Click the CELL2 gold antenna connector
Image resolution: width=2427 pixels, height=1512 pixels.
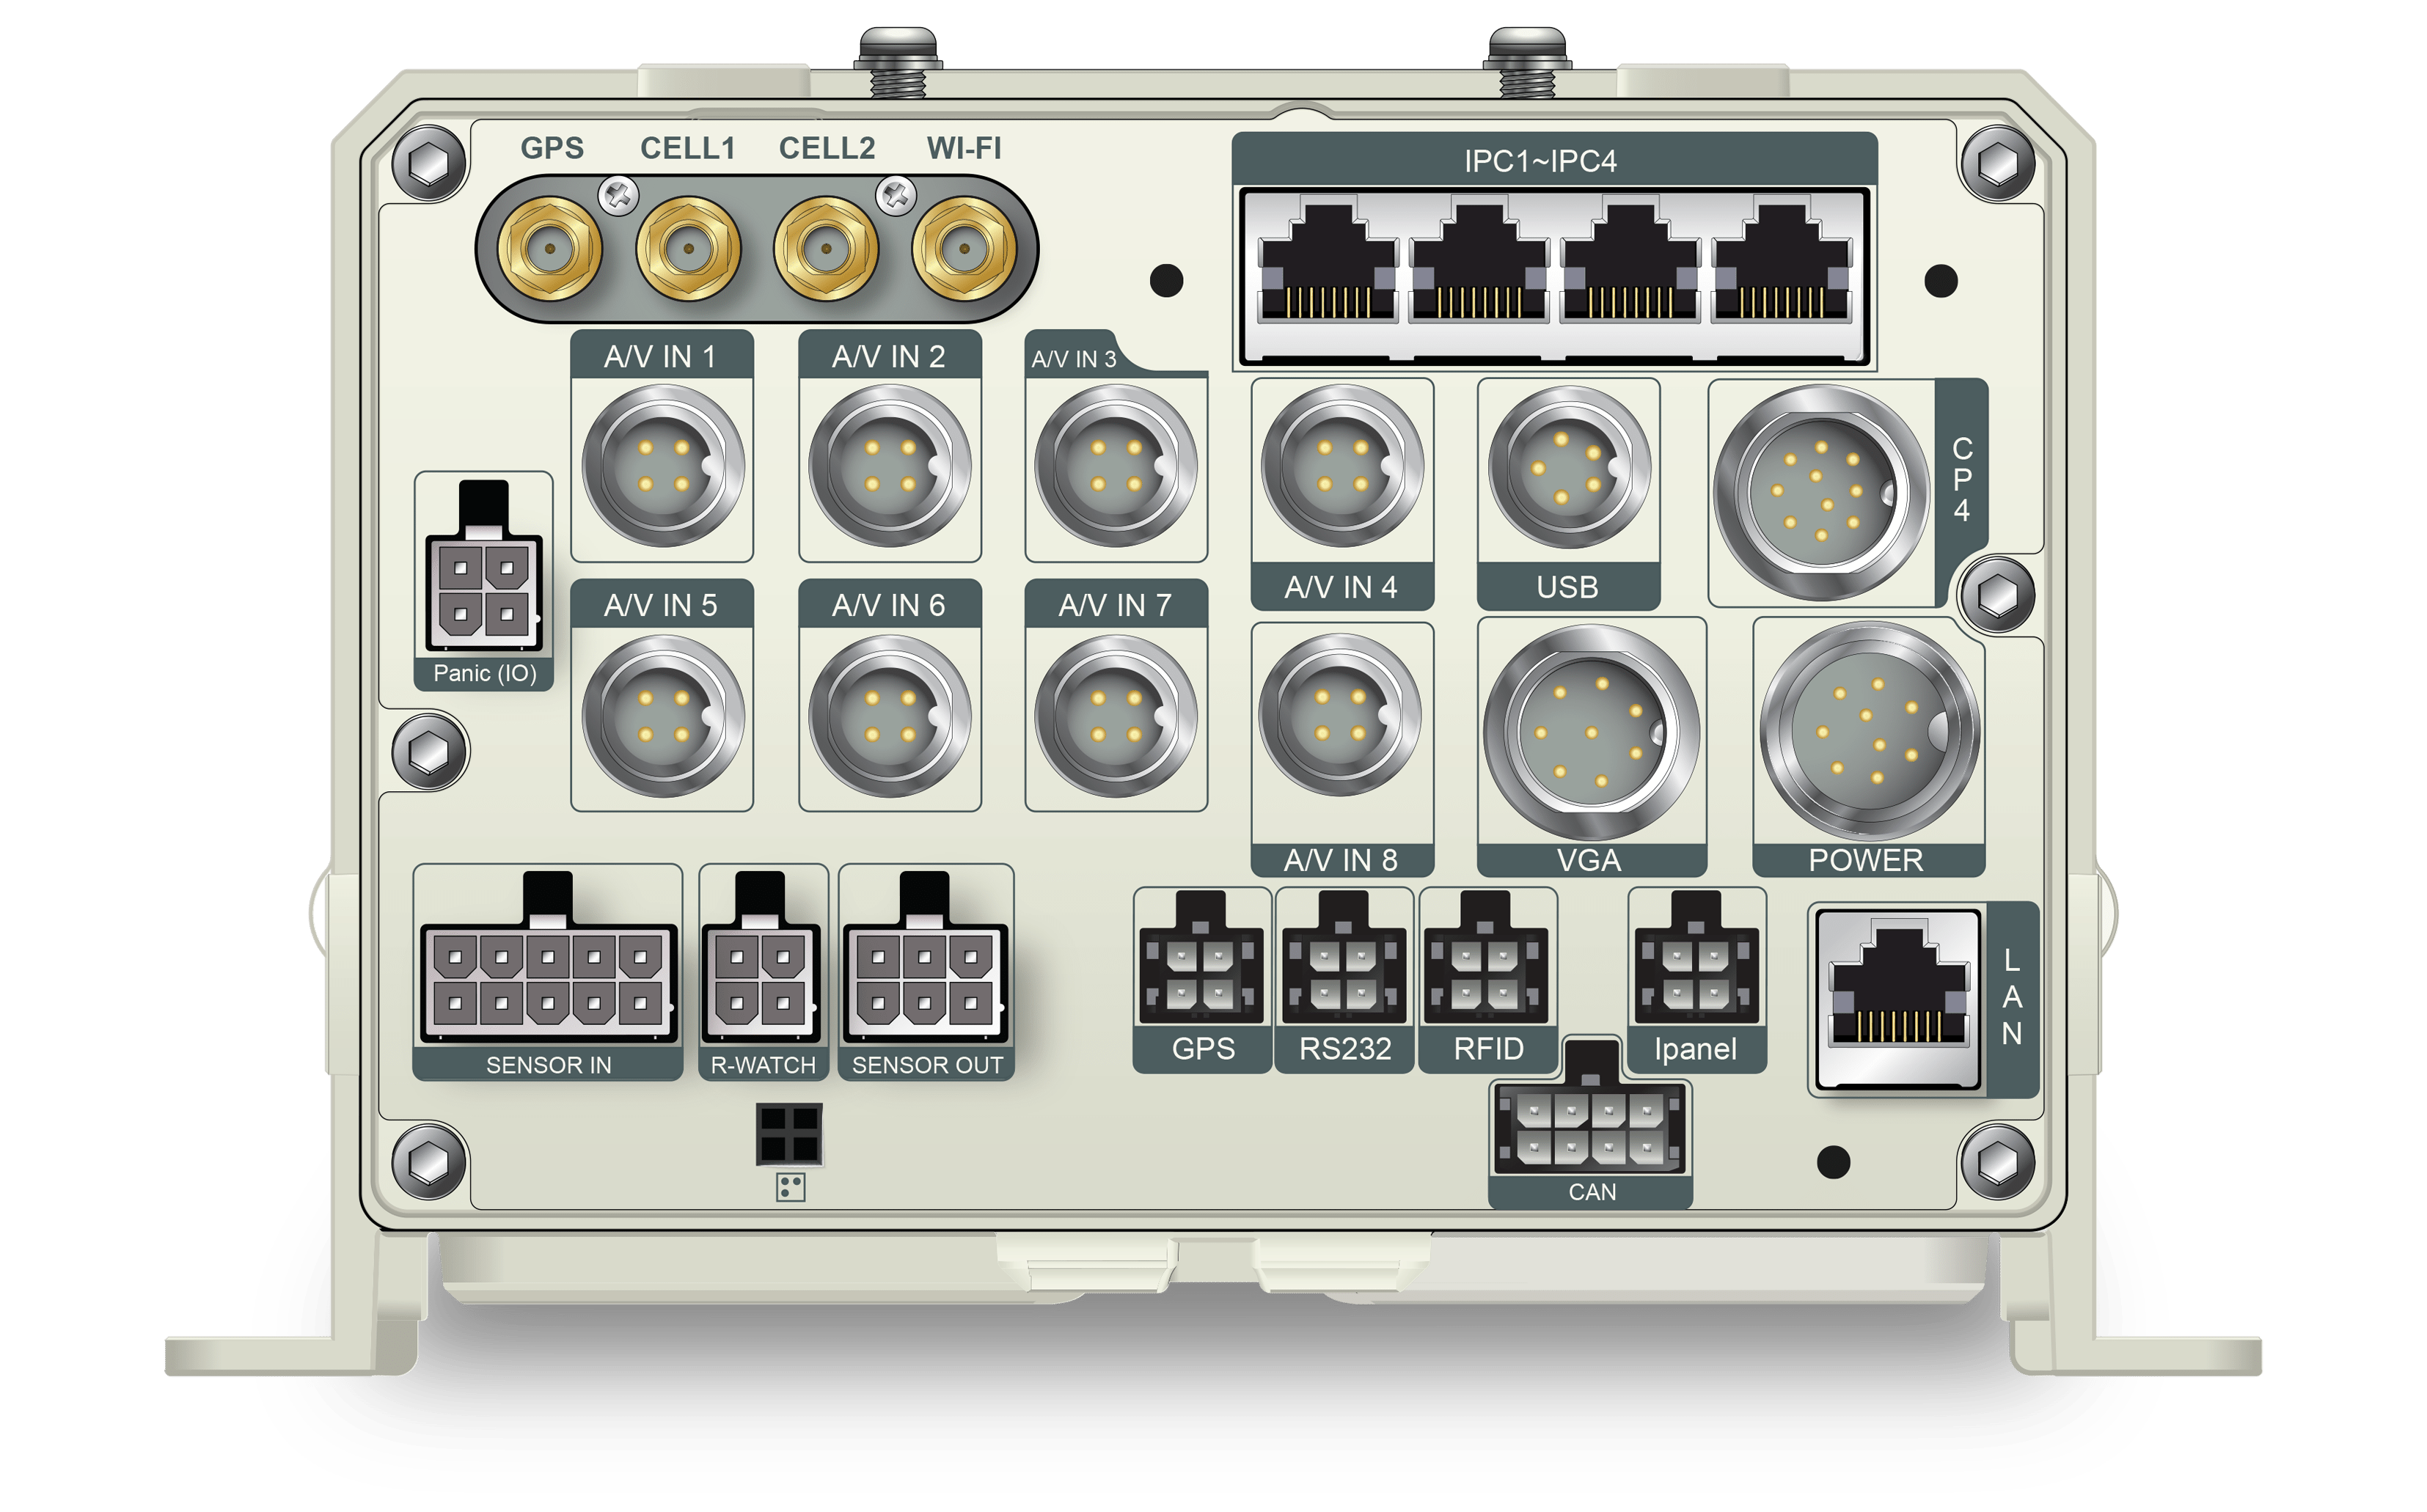(x=826, y=249)
